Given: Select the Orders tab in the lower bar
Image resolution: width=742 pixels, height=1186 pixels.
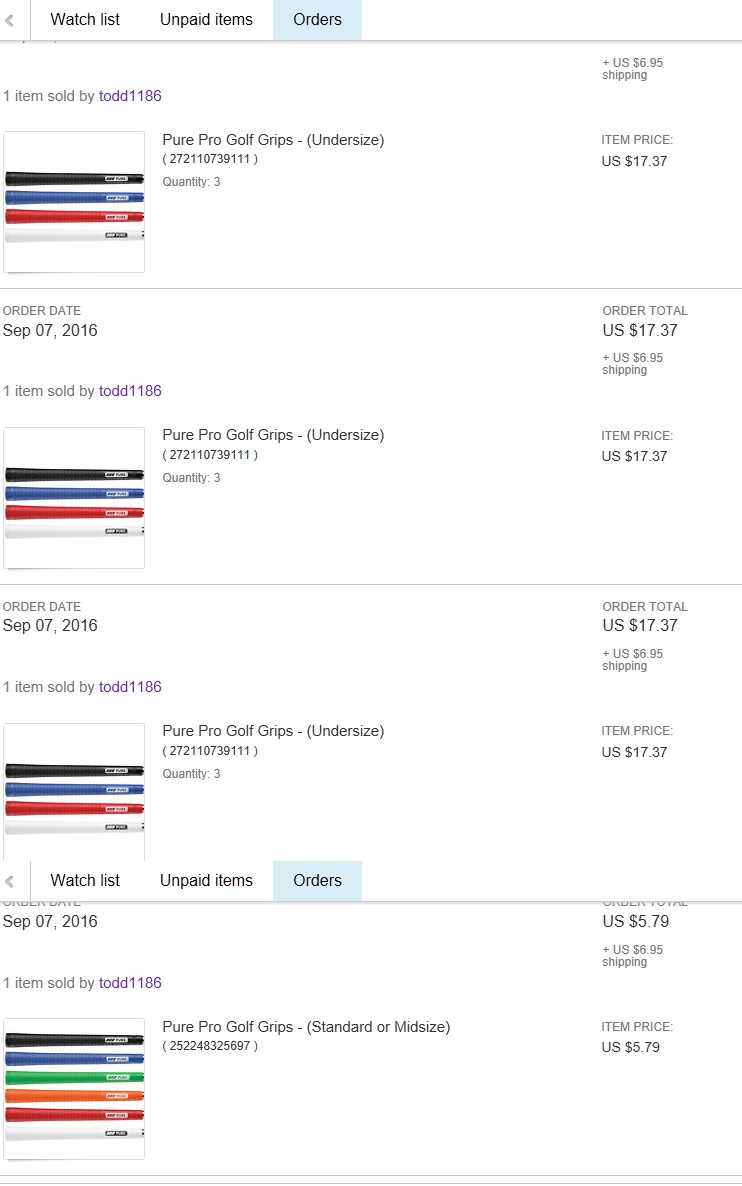Looking at the screenshot, I should click(x=317, y=881).
